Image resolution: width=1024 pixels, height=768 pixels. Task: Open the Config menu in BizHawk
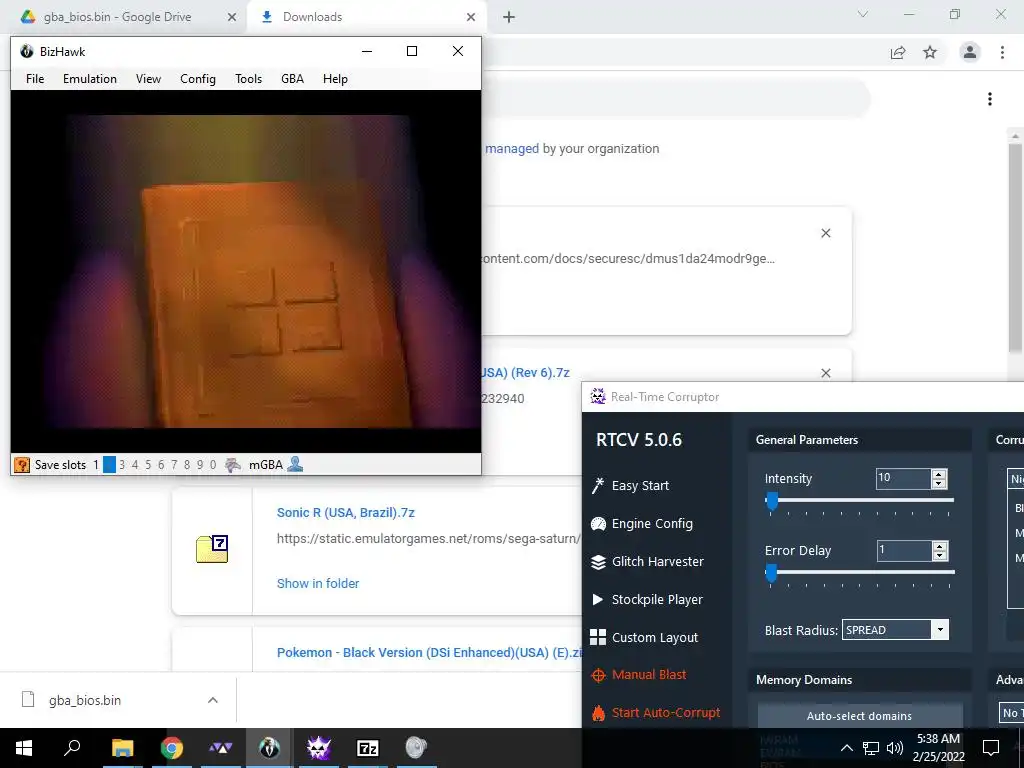[x=198, y=79]
